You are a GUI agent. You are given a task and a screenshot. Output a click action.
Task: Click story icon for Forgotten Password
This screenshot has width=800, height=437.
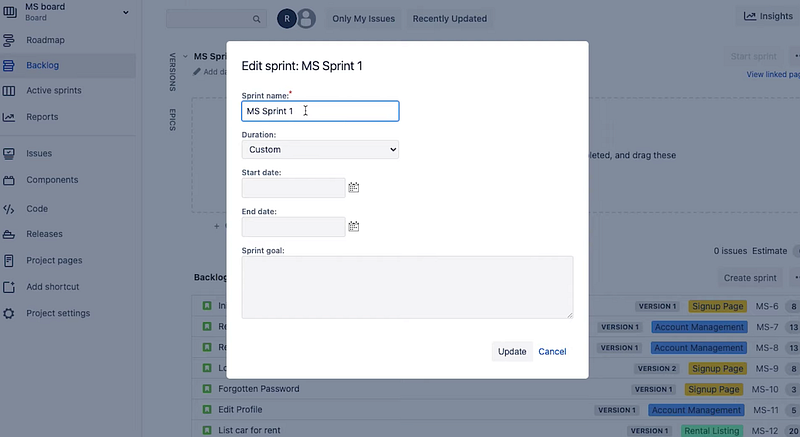(207, 389)
